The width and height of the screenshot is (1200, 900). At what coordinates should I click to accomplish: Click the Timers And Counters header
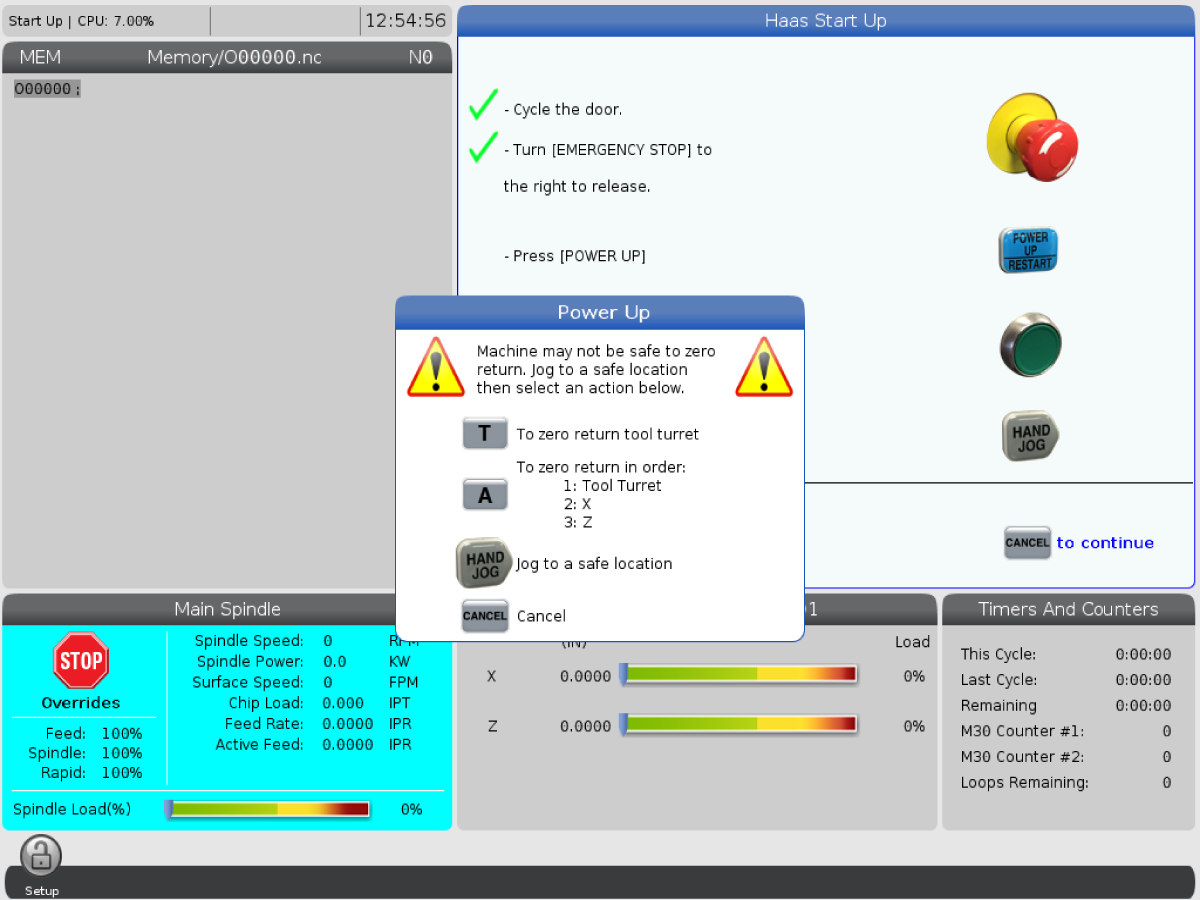[1068, 609]
